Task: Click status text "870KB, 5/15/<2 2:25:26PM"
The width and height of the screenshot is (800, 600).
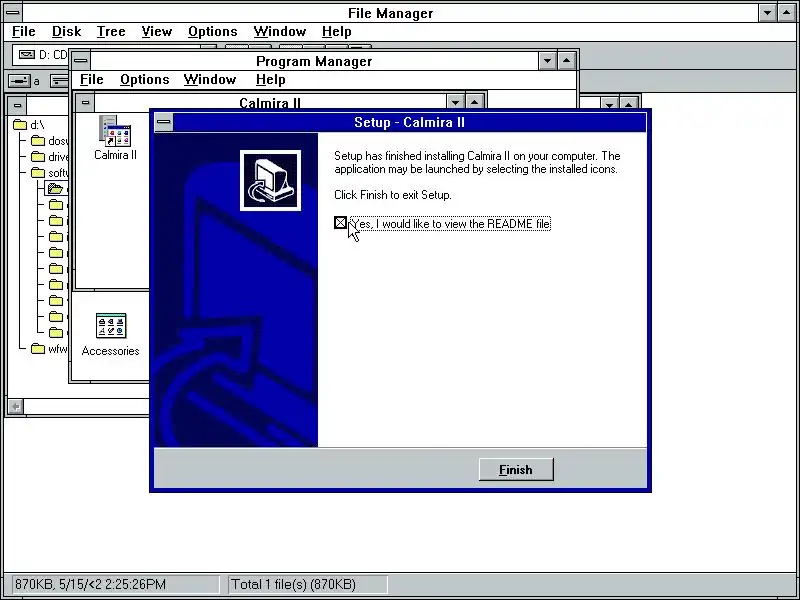Action: [x=90, y=584]
